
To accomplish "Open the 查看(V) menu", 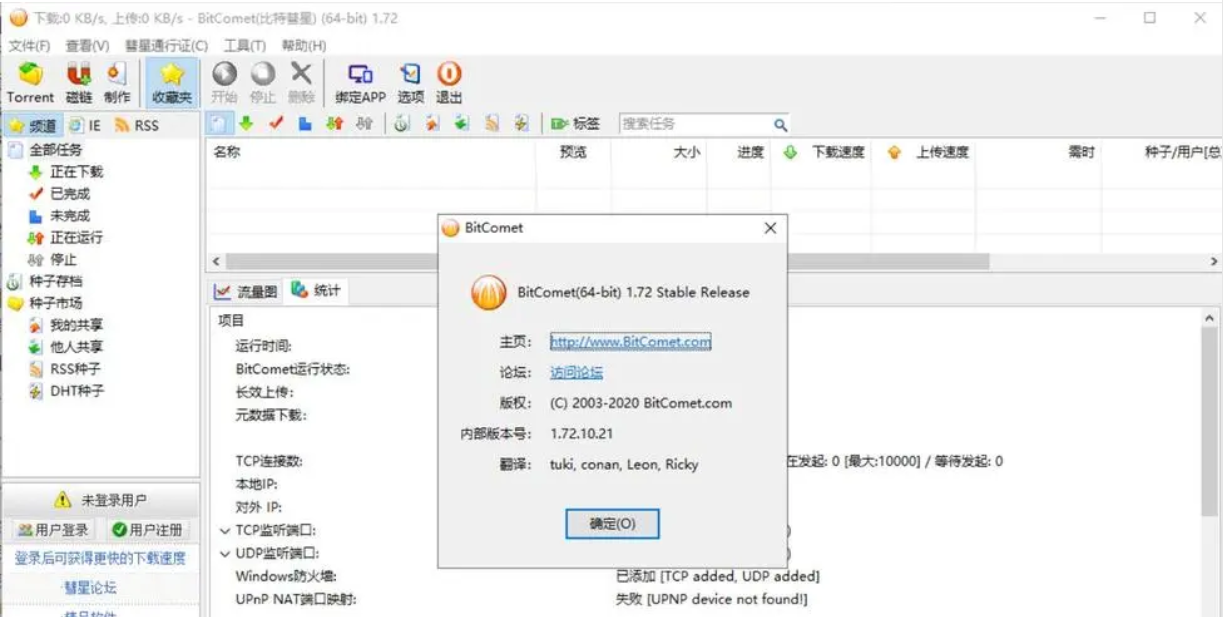I will 87,45.
